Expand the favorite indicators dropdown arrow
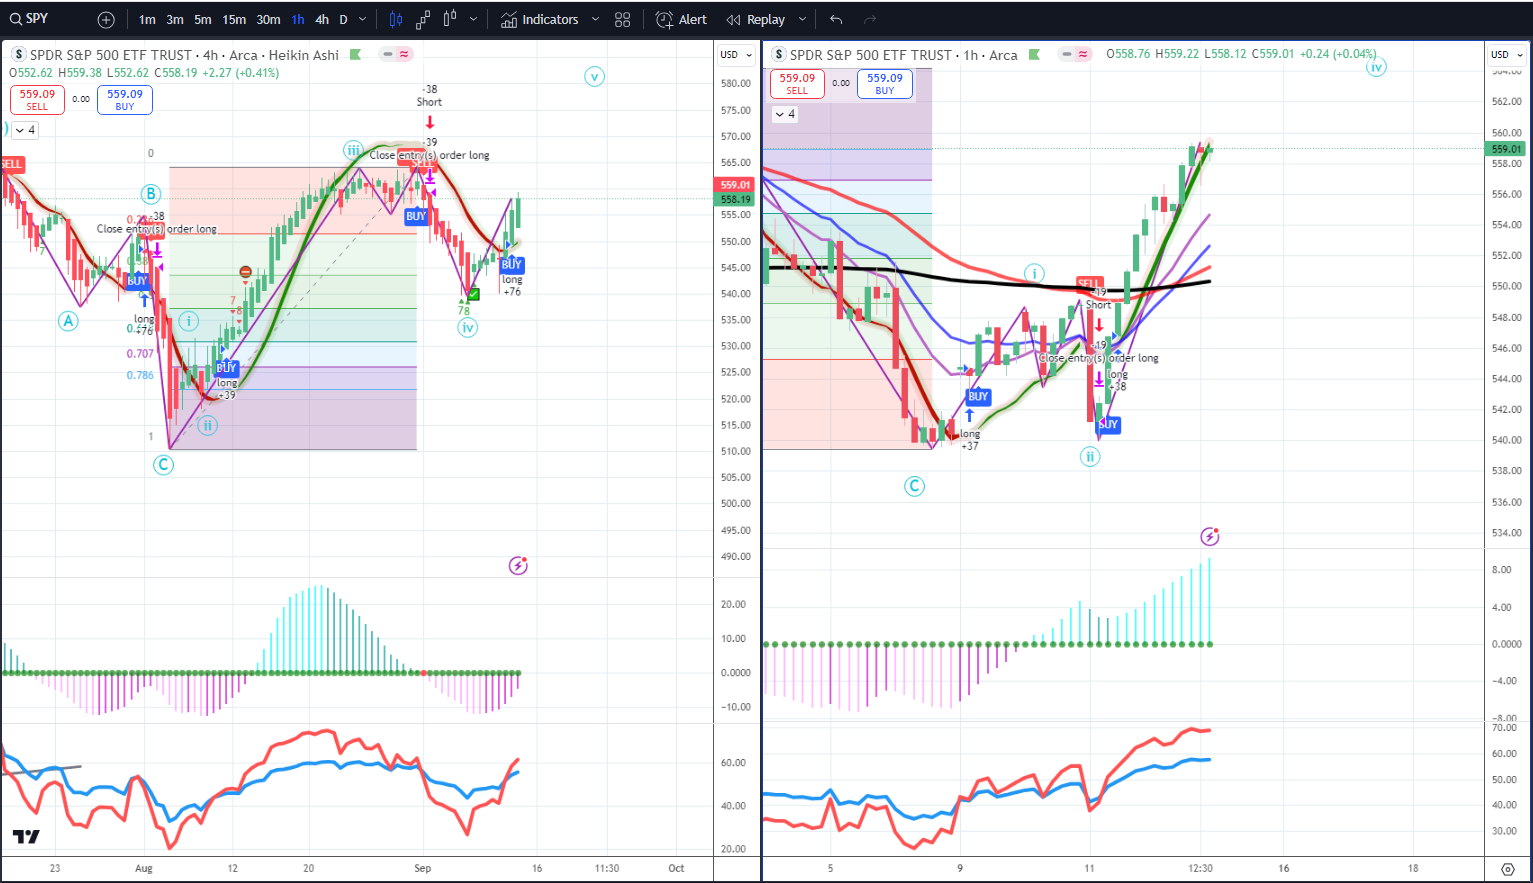The height and width of the screenshot is (883, 1533). 595,19
